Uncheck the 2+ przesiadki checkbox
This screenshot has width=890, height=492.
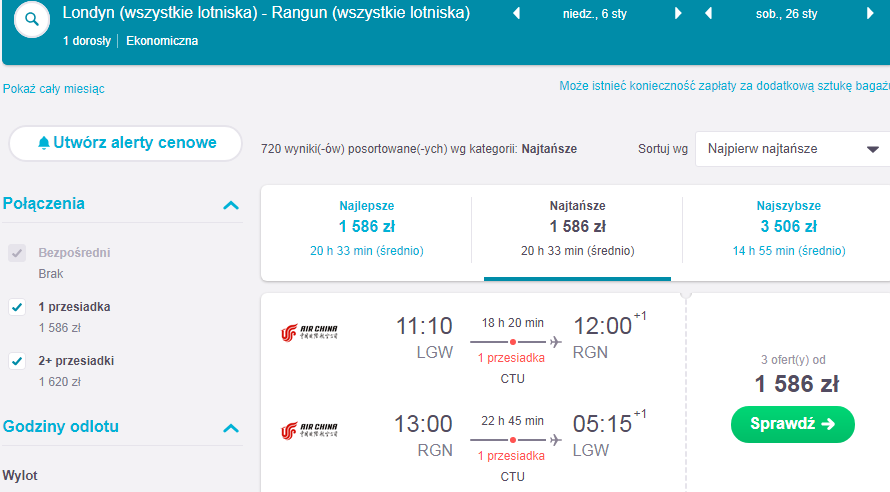(17, 361)
